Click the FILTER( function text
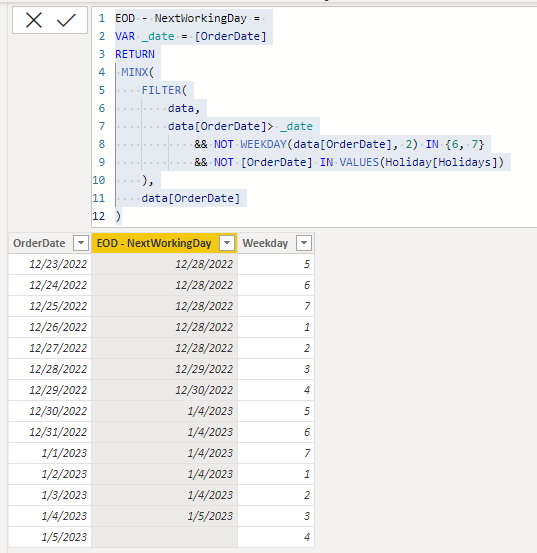This screenshot has width=537, height=553. tap(164, 90)
